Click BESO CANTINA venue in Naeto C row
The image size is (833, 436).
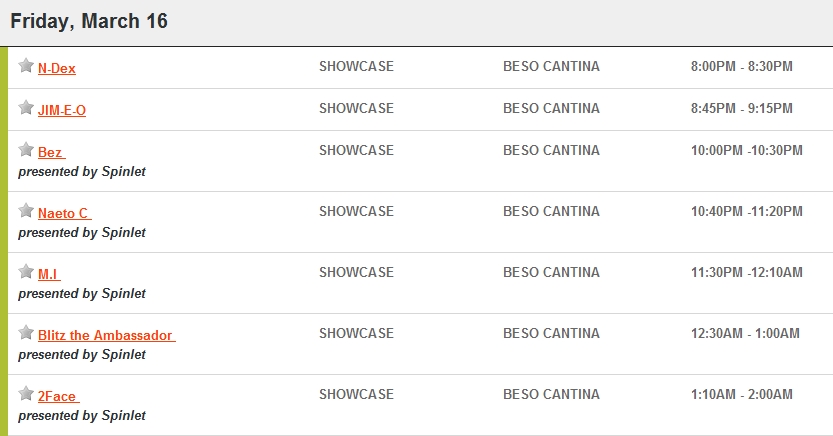point(551,211)
